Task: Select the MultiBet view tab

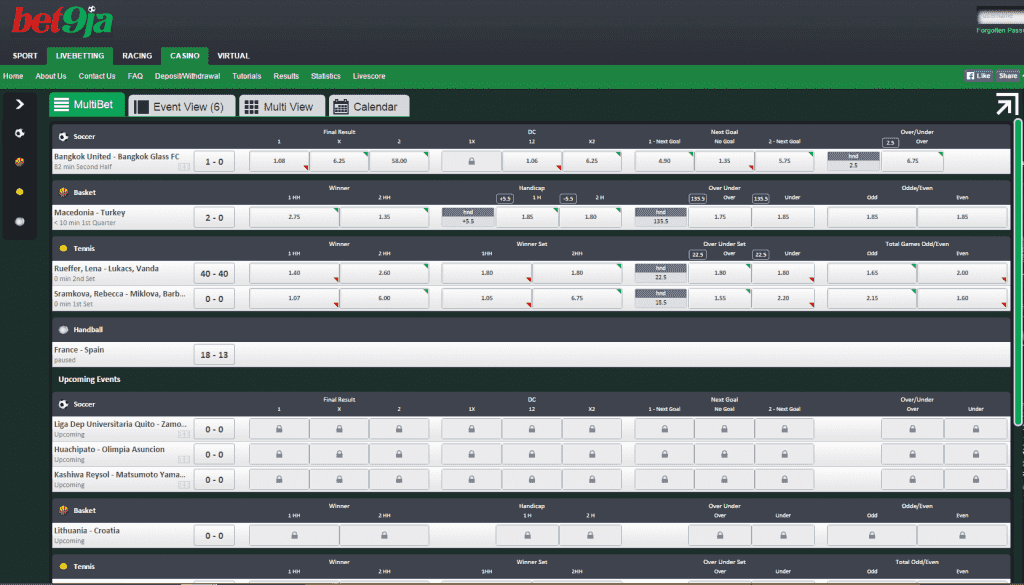Action: [x=87, y=104]
